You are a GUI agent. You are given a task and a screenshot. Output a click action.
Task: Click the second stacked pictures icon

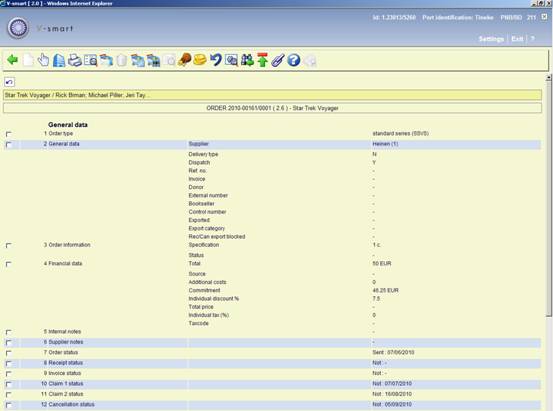[x=153, y=61]
